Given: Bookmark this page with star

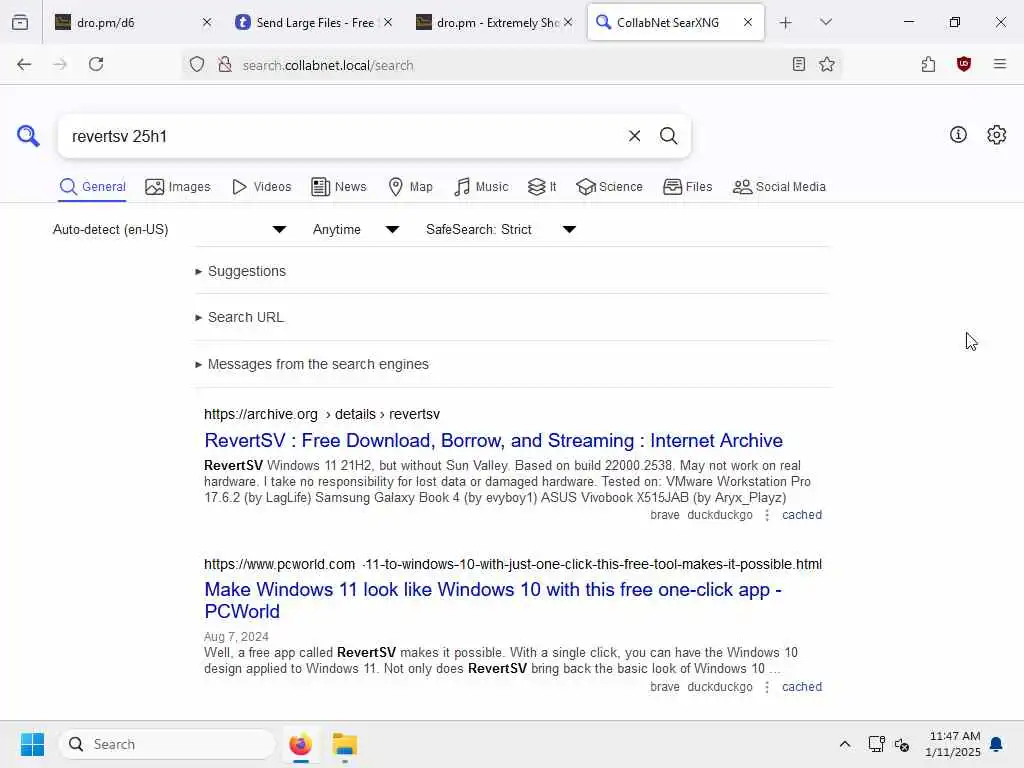Looking at the screenshot, I should coord(827,64).
